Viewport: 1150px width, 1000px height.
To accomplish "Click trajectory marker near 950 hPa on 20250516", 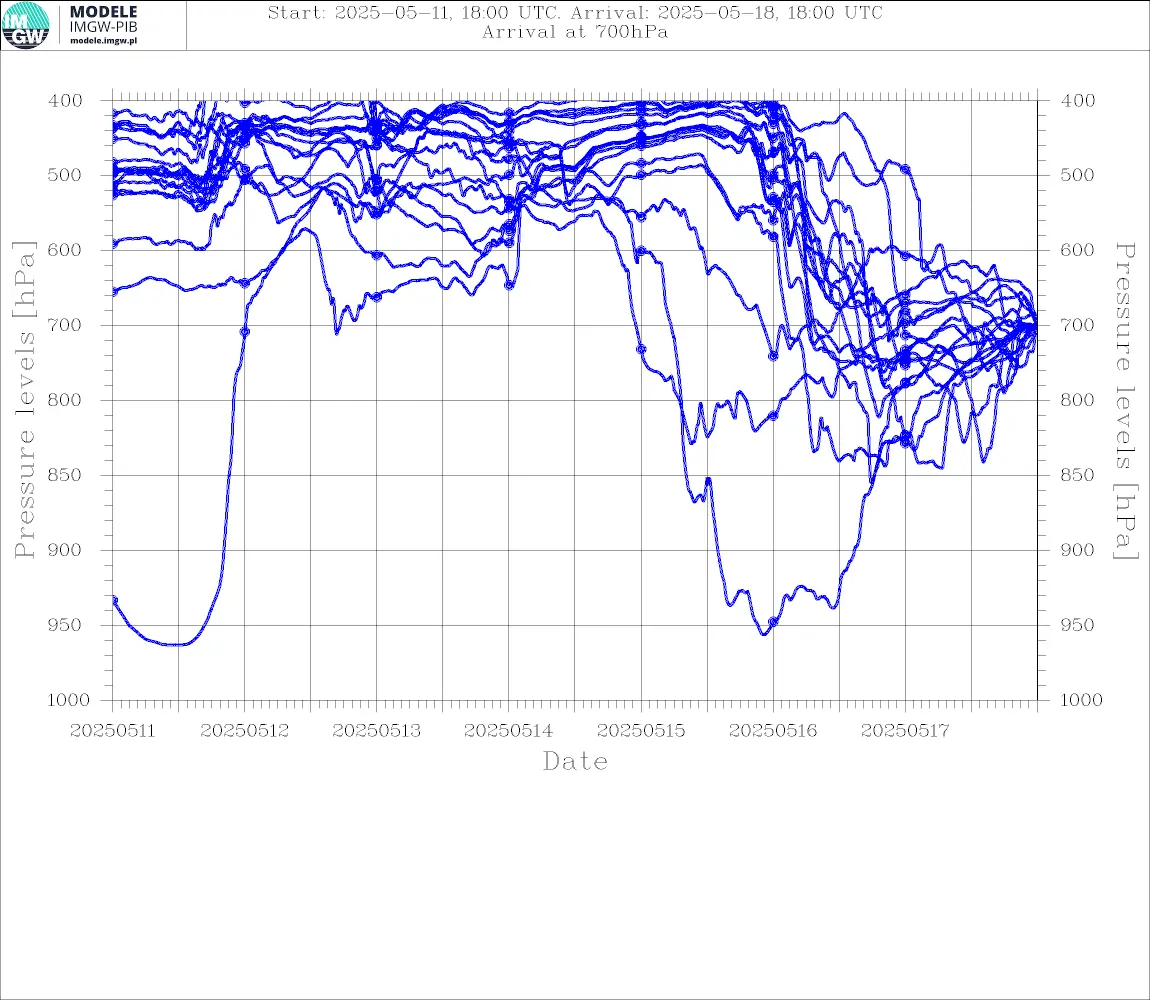I will pyautogui.click(x=773, y=622).
